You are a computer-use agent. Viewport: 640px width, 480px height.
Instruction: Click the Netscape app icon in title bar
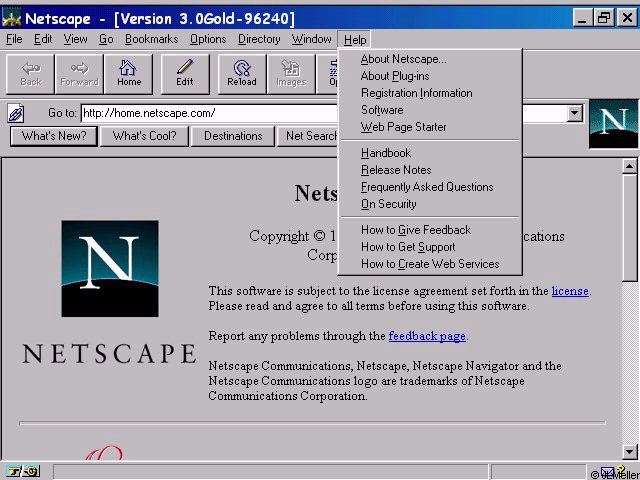(x=11, y=18)
